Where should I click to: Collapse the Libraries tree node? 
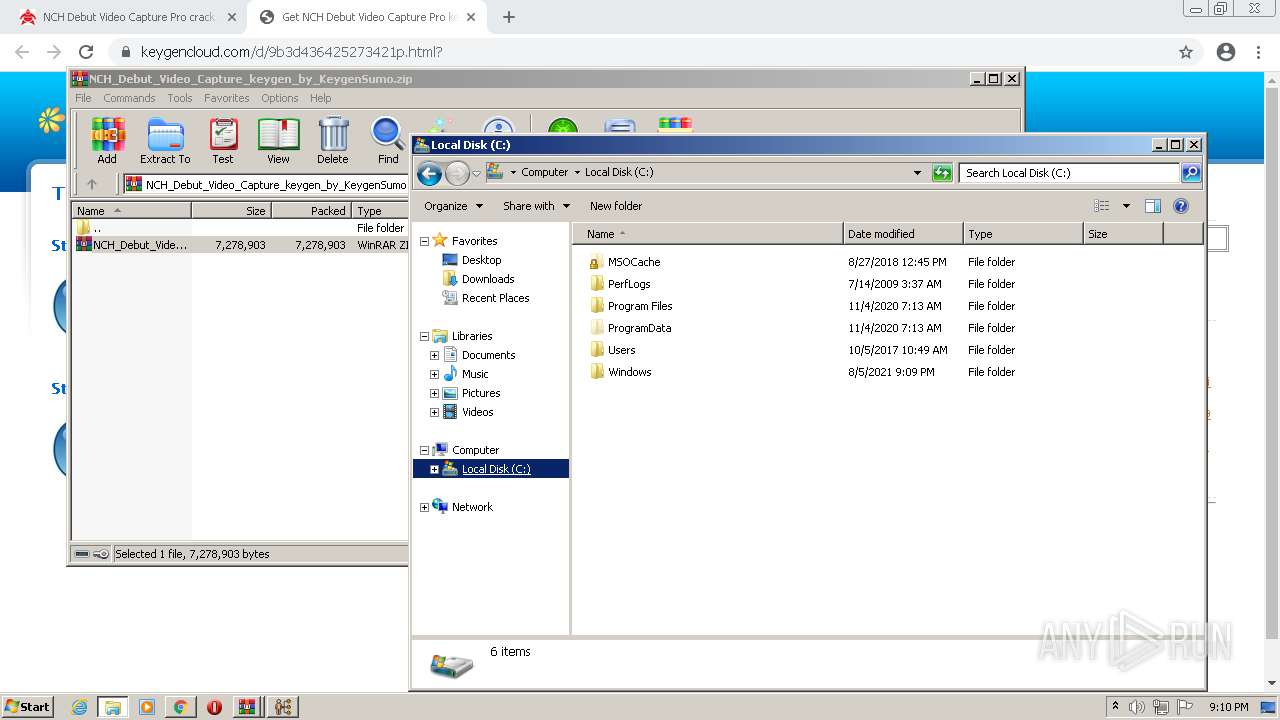(424, 336)
